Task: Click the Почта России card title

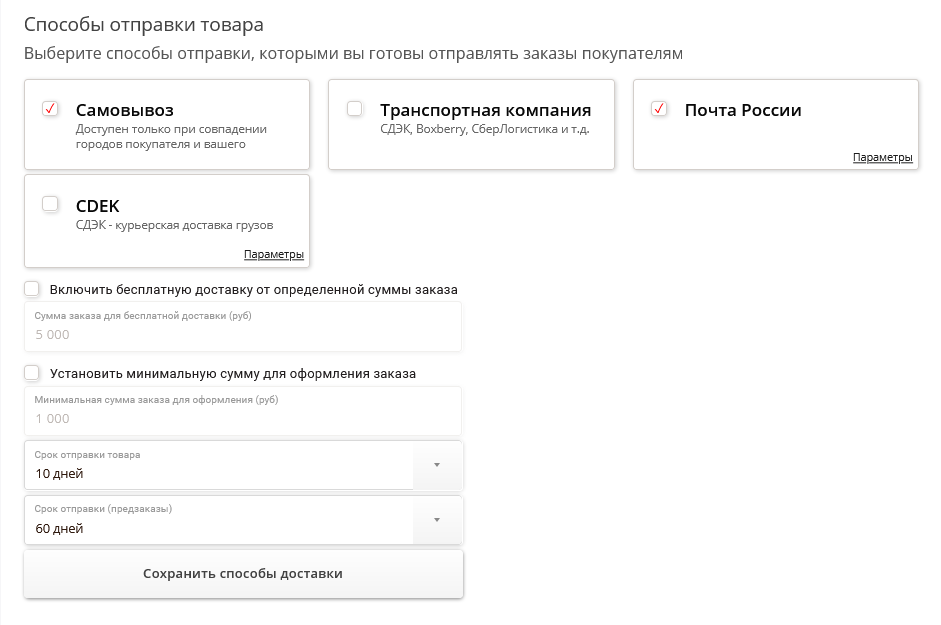Action: click(742, 110)
